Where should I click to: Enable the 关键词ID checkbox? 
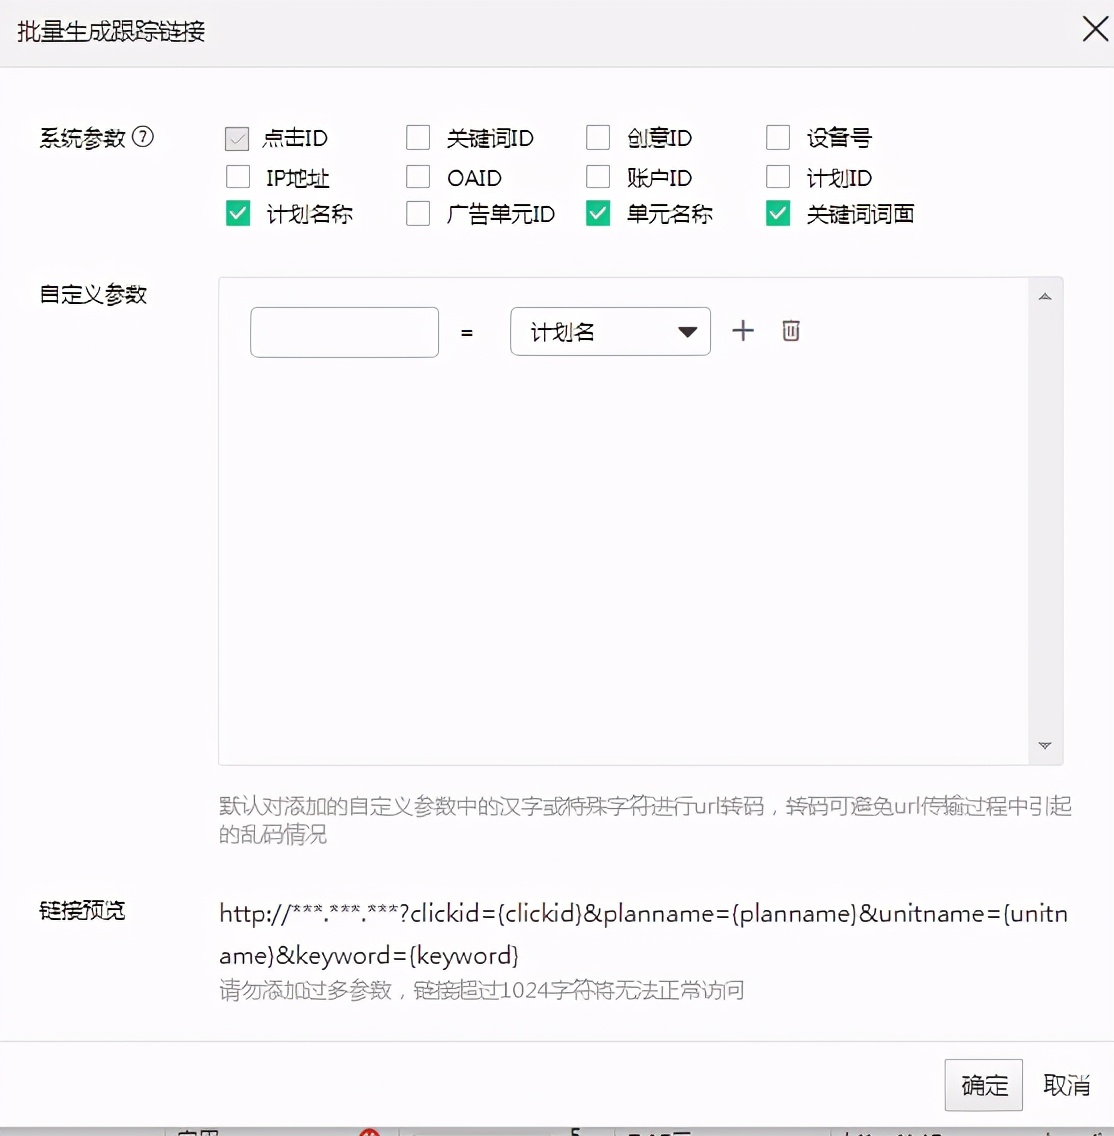point(417,138)
